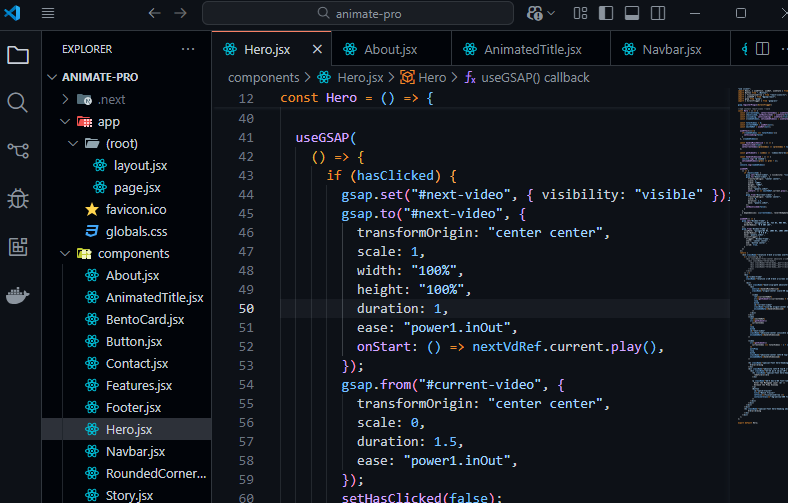This screenshot has width=788, height=503.
Task: Close the Hero.jsx tab
Action: point(317,49)
